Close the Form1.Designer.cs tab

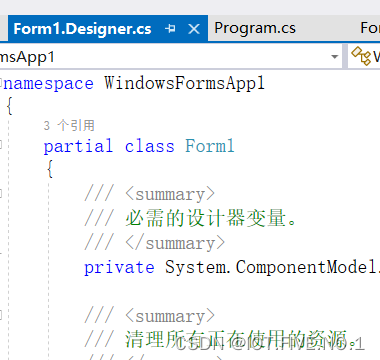coord(194,29)
